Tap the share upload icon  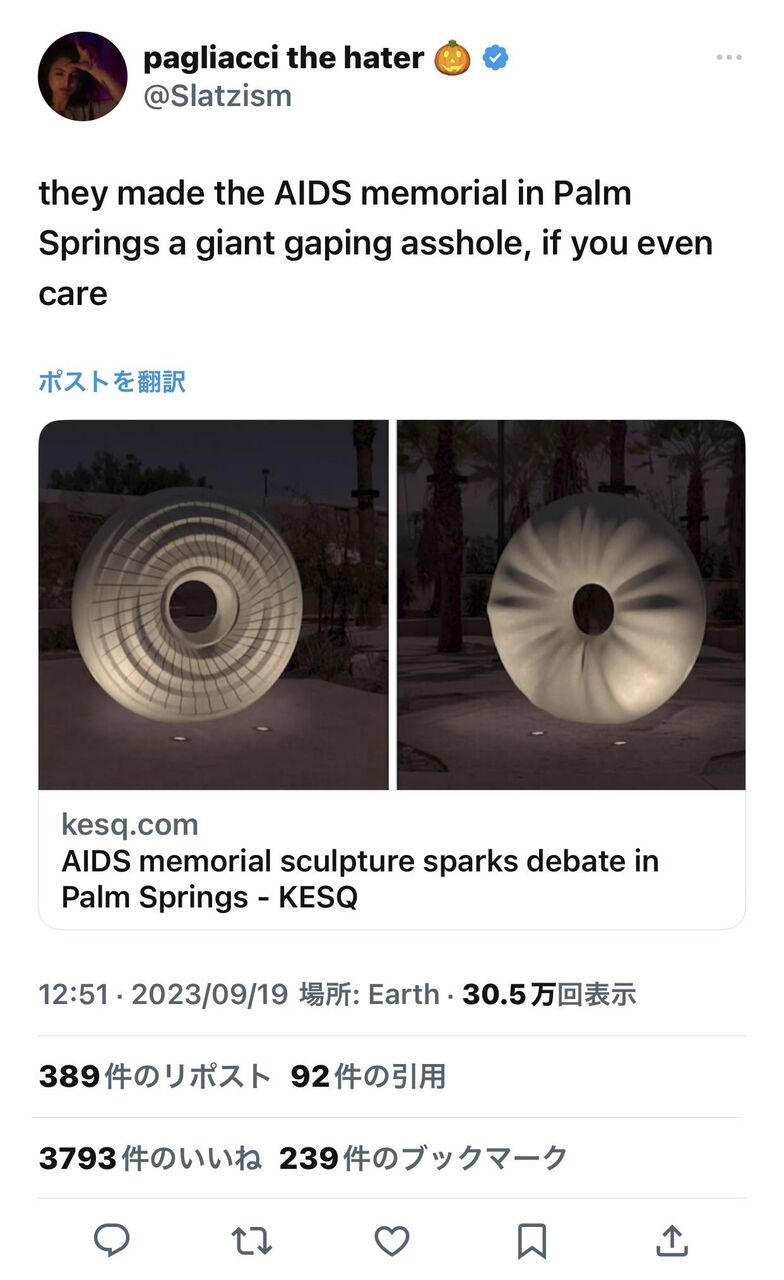(672, 1240)
